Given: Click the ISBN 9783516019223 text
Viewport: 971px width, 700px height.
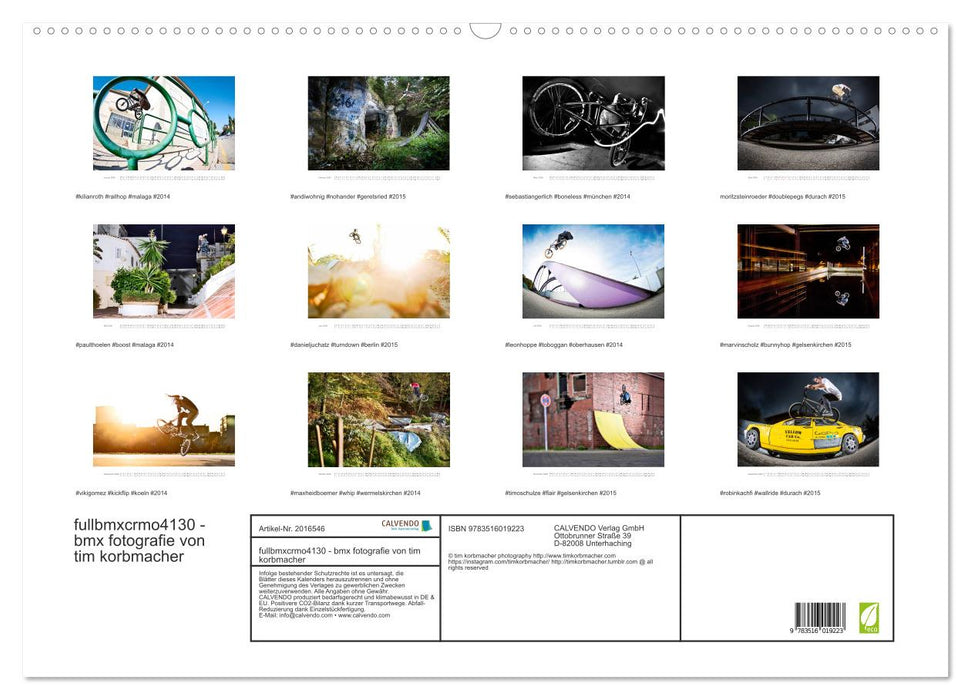Looking at the screenshot, I should pyautogui.click(x=487, y=530).
